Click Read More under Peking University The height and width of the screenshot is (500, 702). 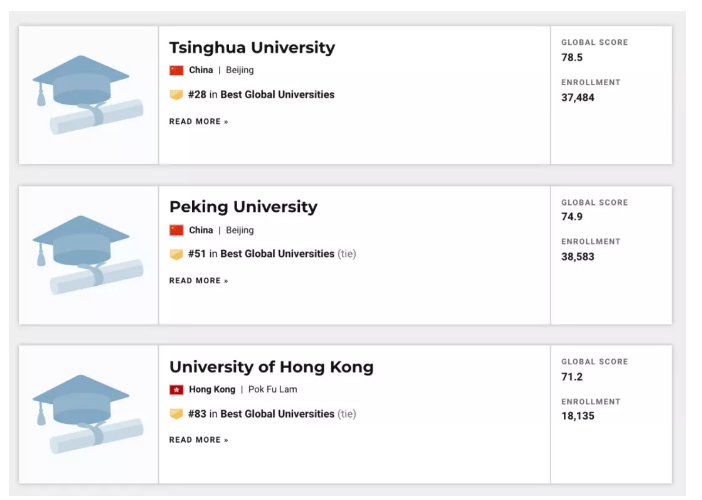click(198, 281)
